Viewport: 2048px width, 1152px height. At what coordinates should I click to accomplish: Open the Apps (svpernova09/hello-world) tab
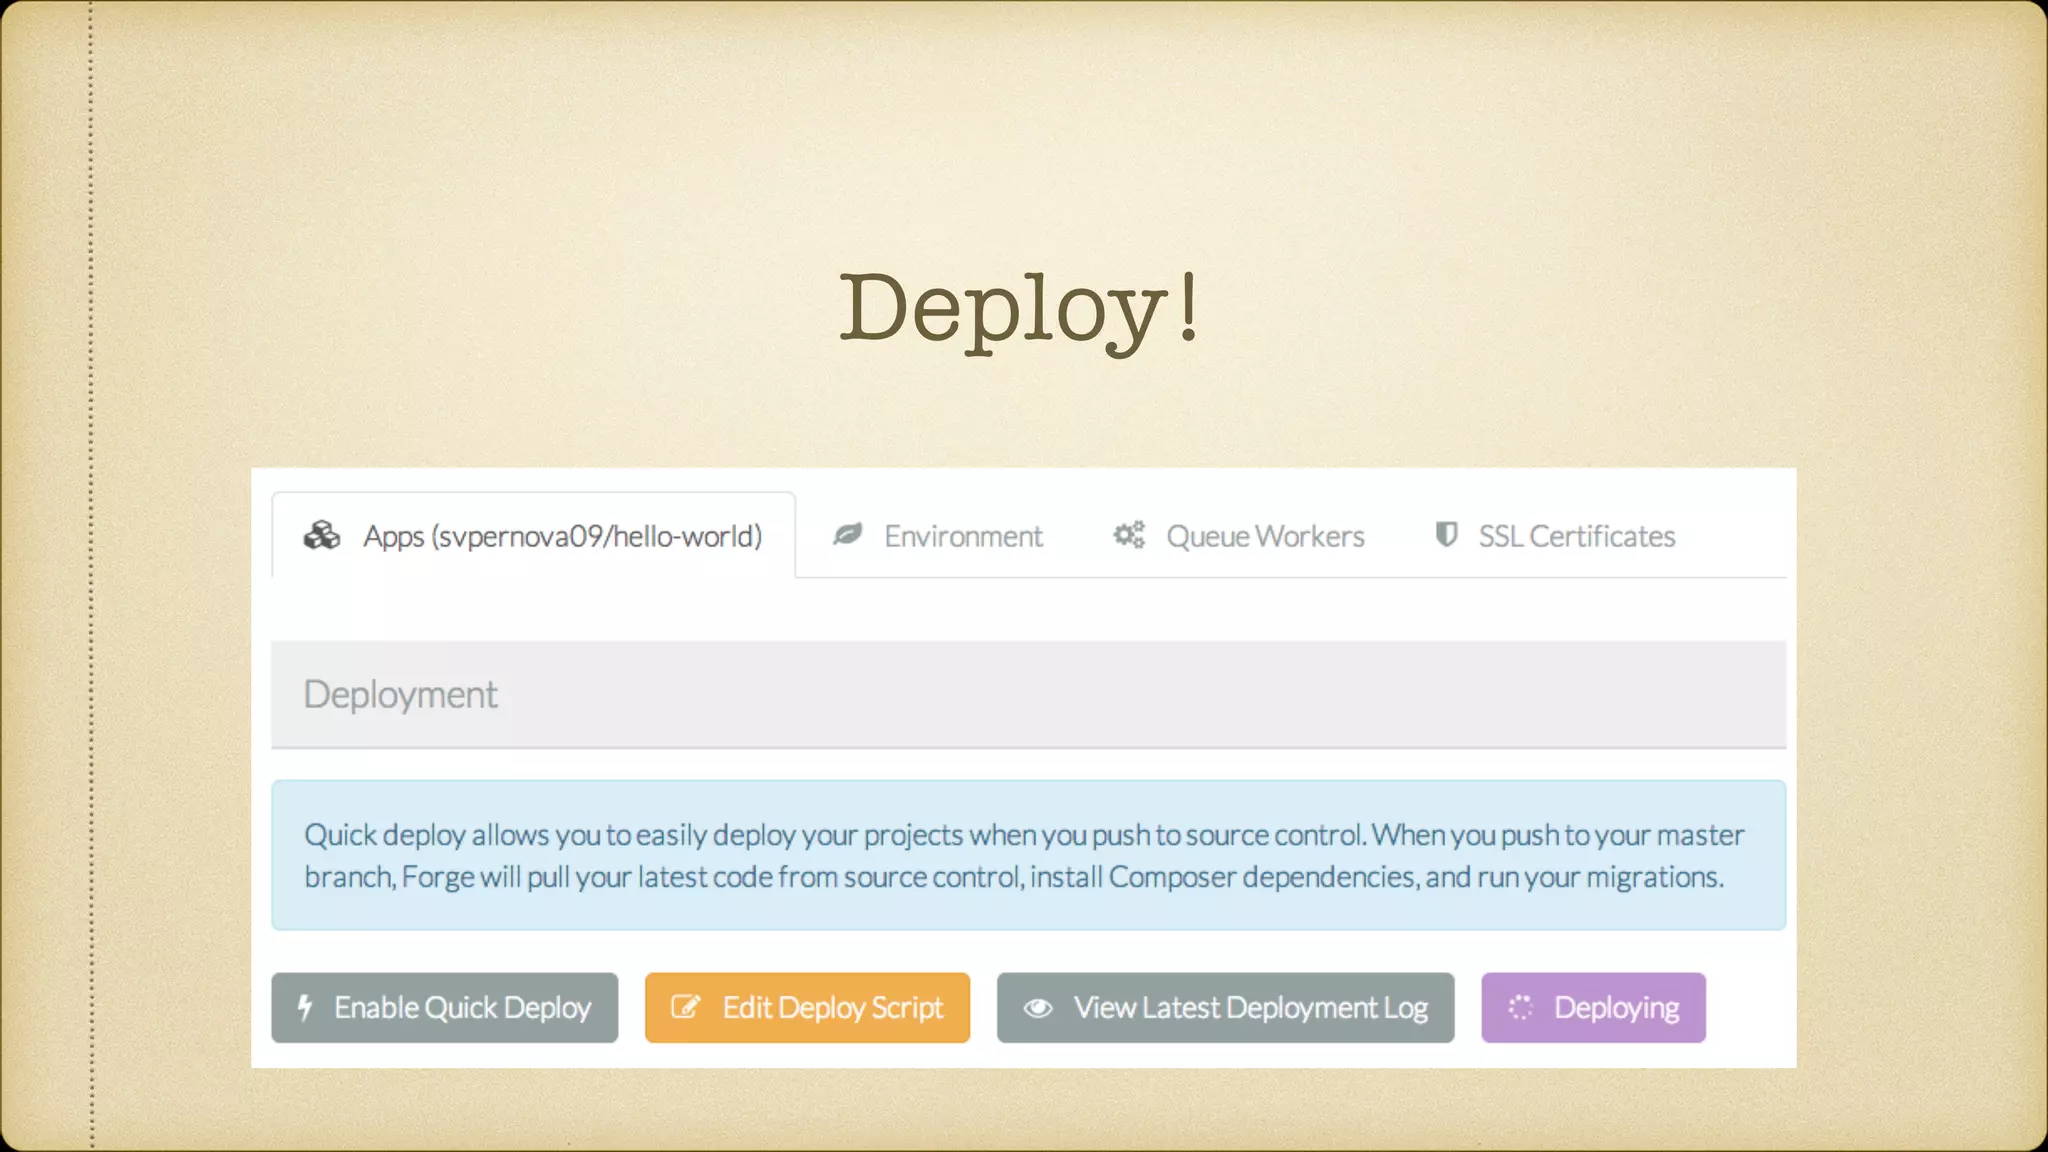(534, 536)
